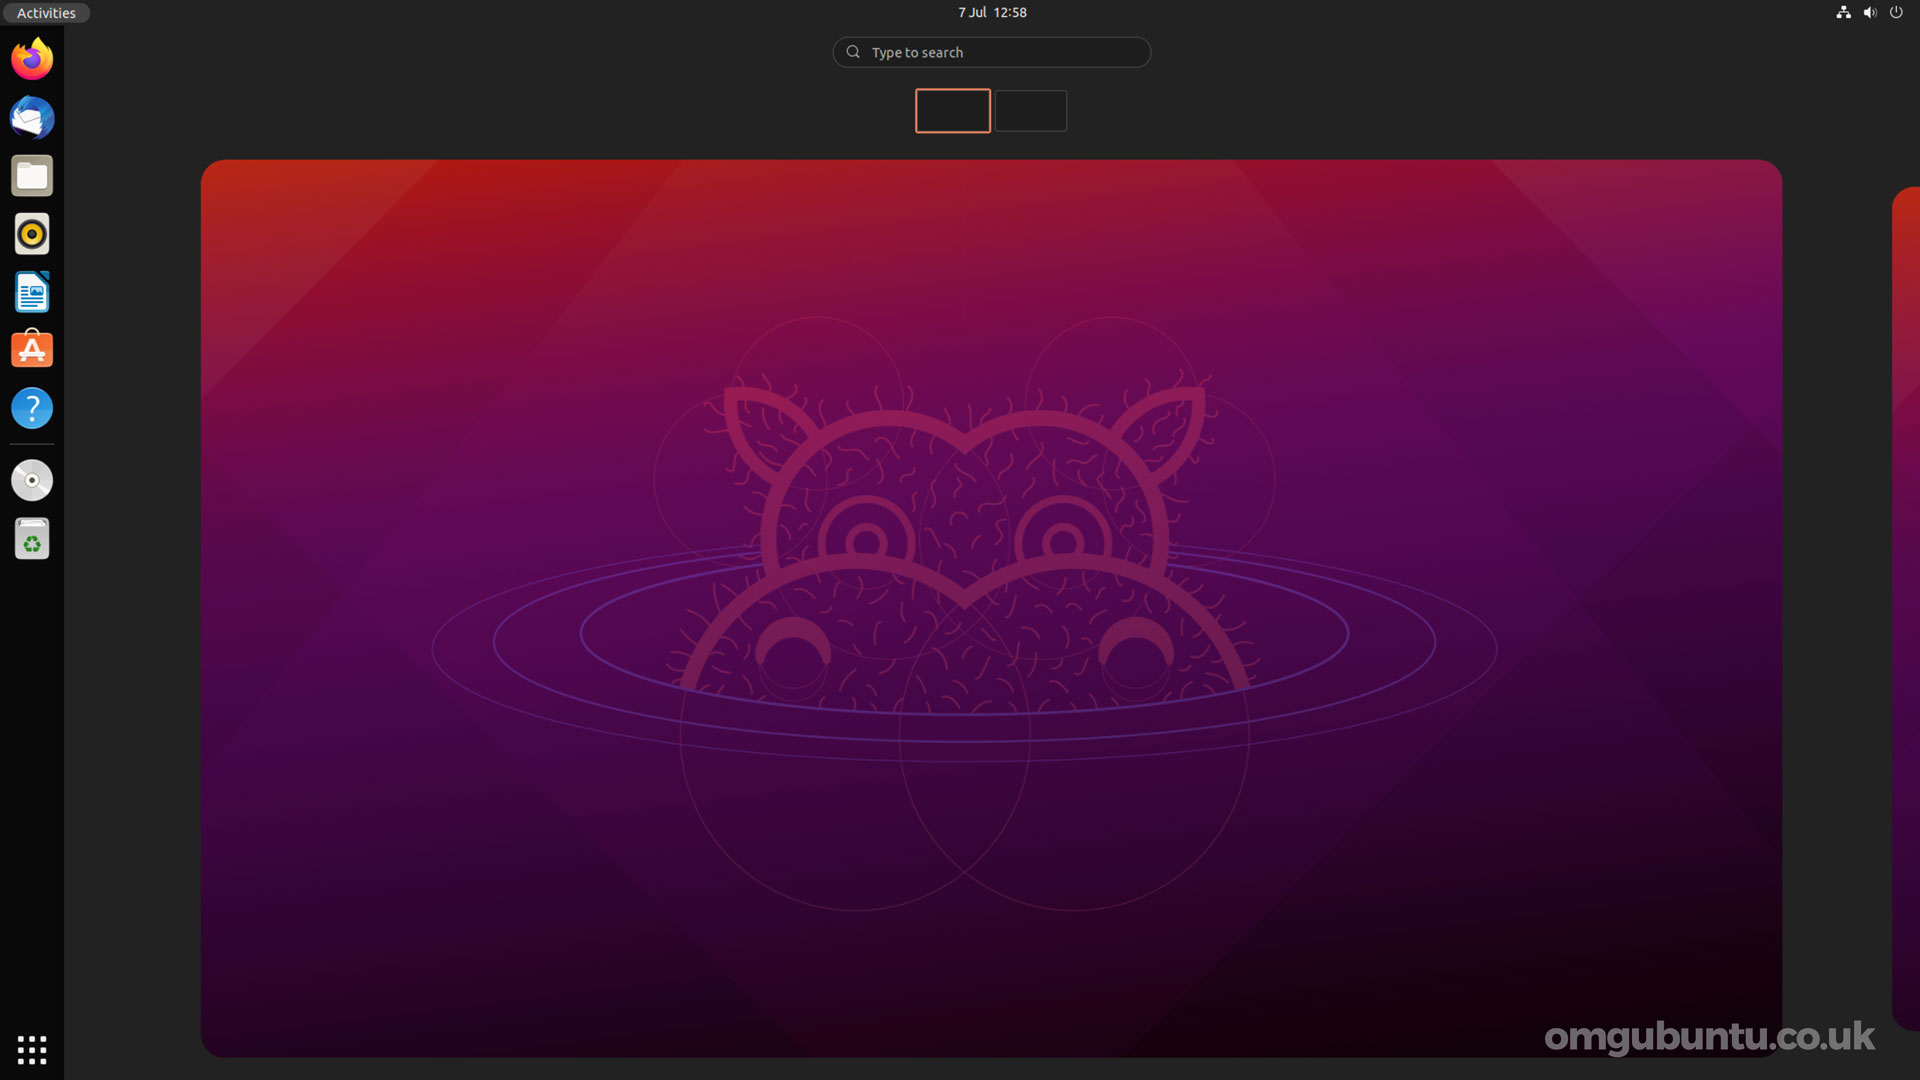Open Files file manager

(32, 175)
